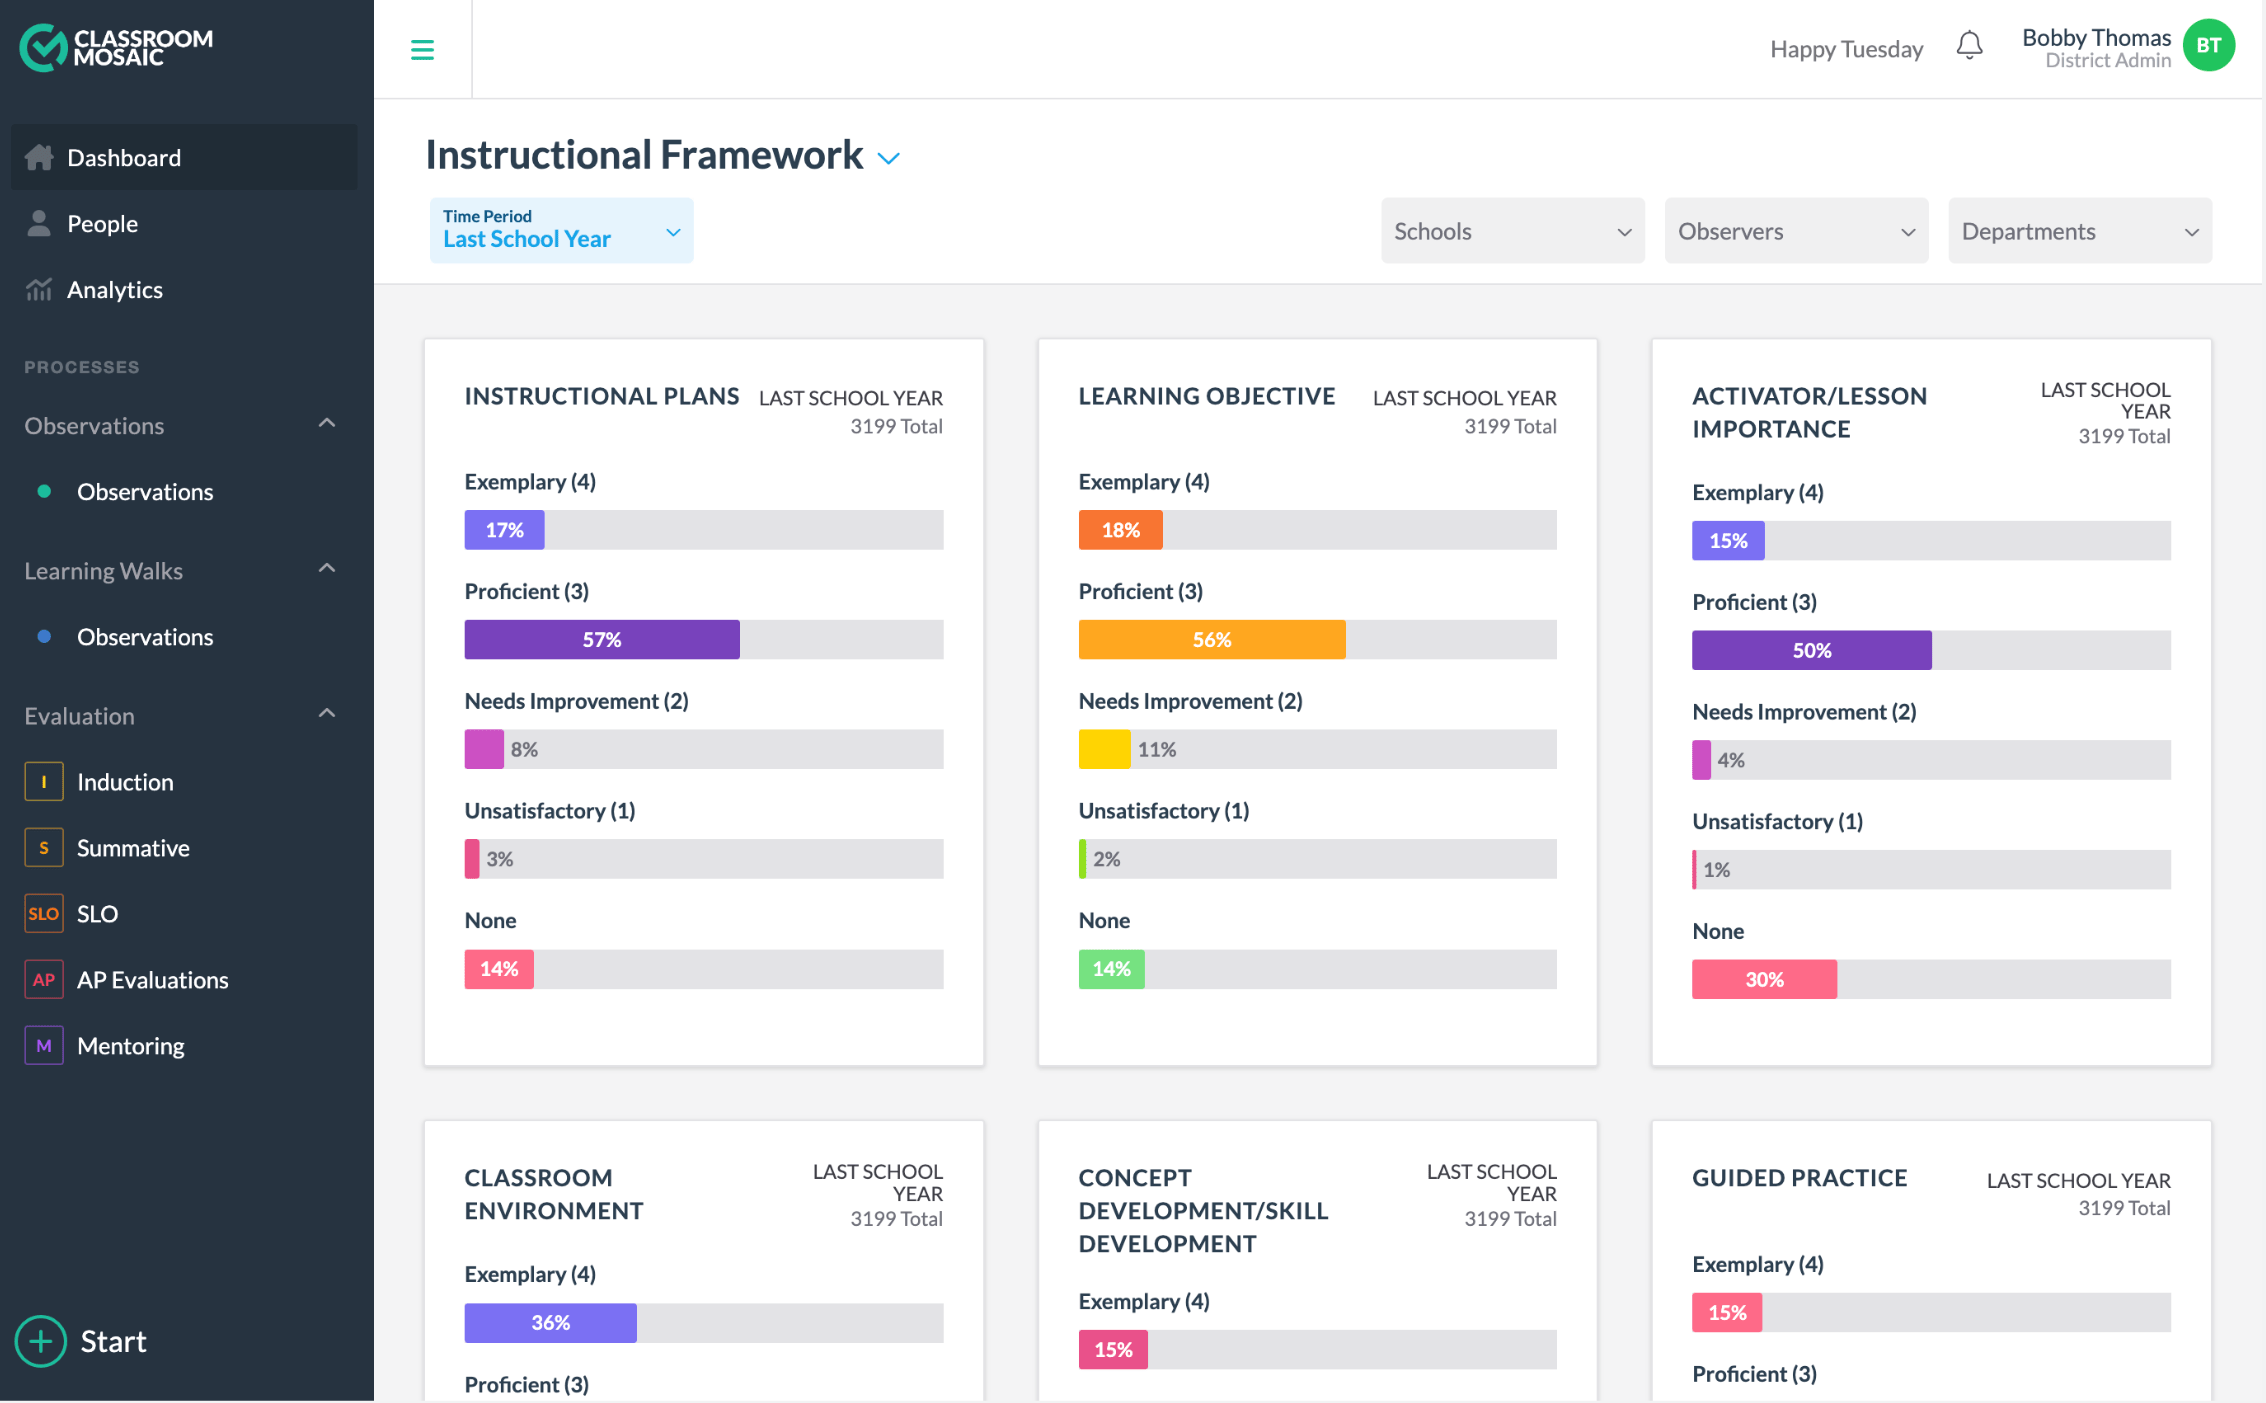Open the Analytics section
This screenshot has width=2266, height=1403.
pos(114,290)
